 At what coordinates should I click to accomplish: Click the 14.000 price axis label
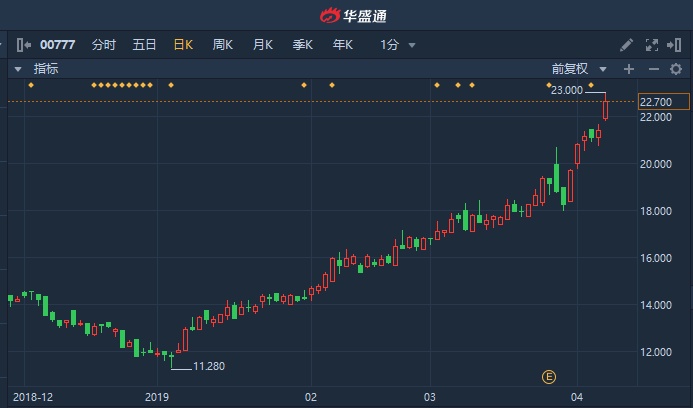click(x=656, y=305)
